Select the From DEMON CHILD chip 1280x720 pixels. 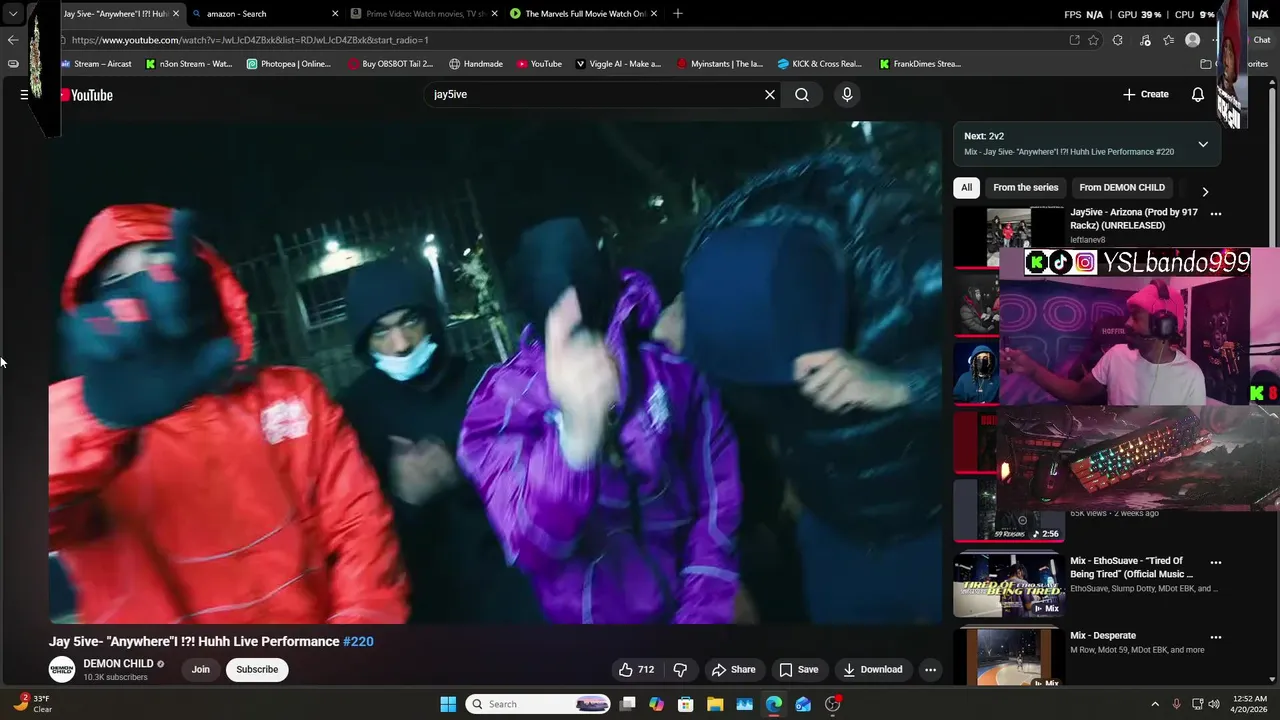pos(1121,187)
